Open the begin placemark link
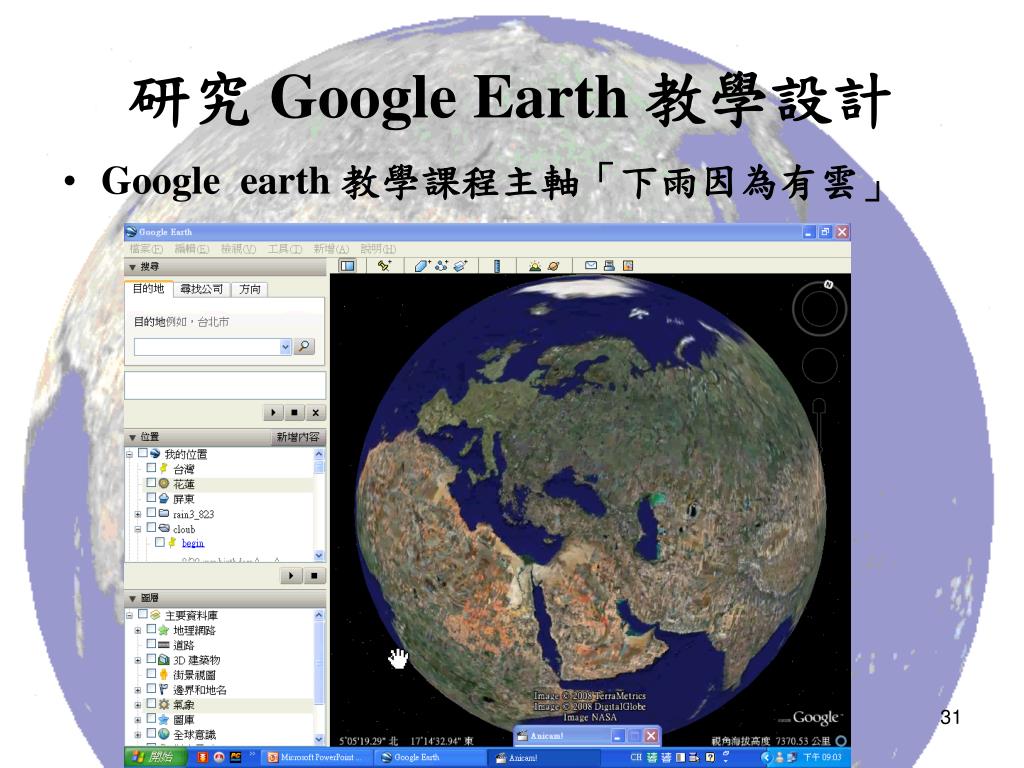 (x=193, y=543)
